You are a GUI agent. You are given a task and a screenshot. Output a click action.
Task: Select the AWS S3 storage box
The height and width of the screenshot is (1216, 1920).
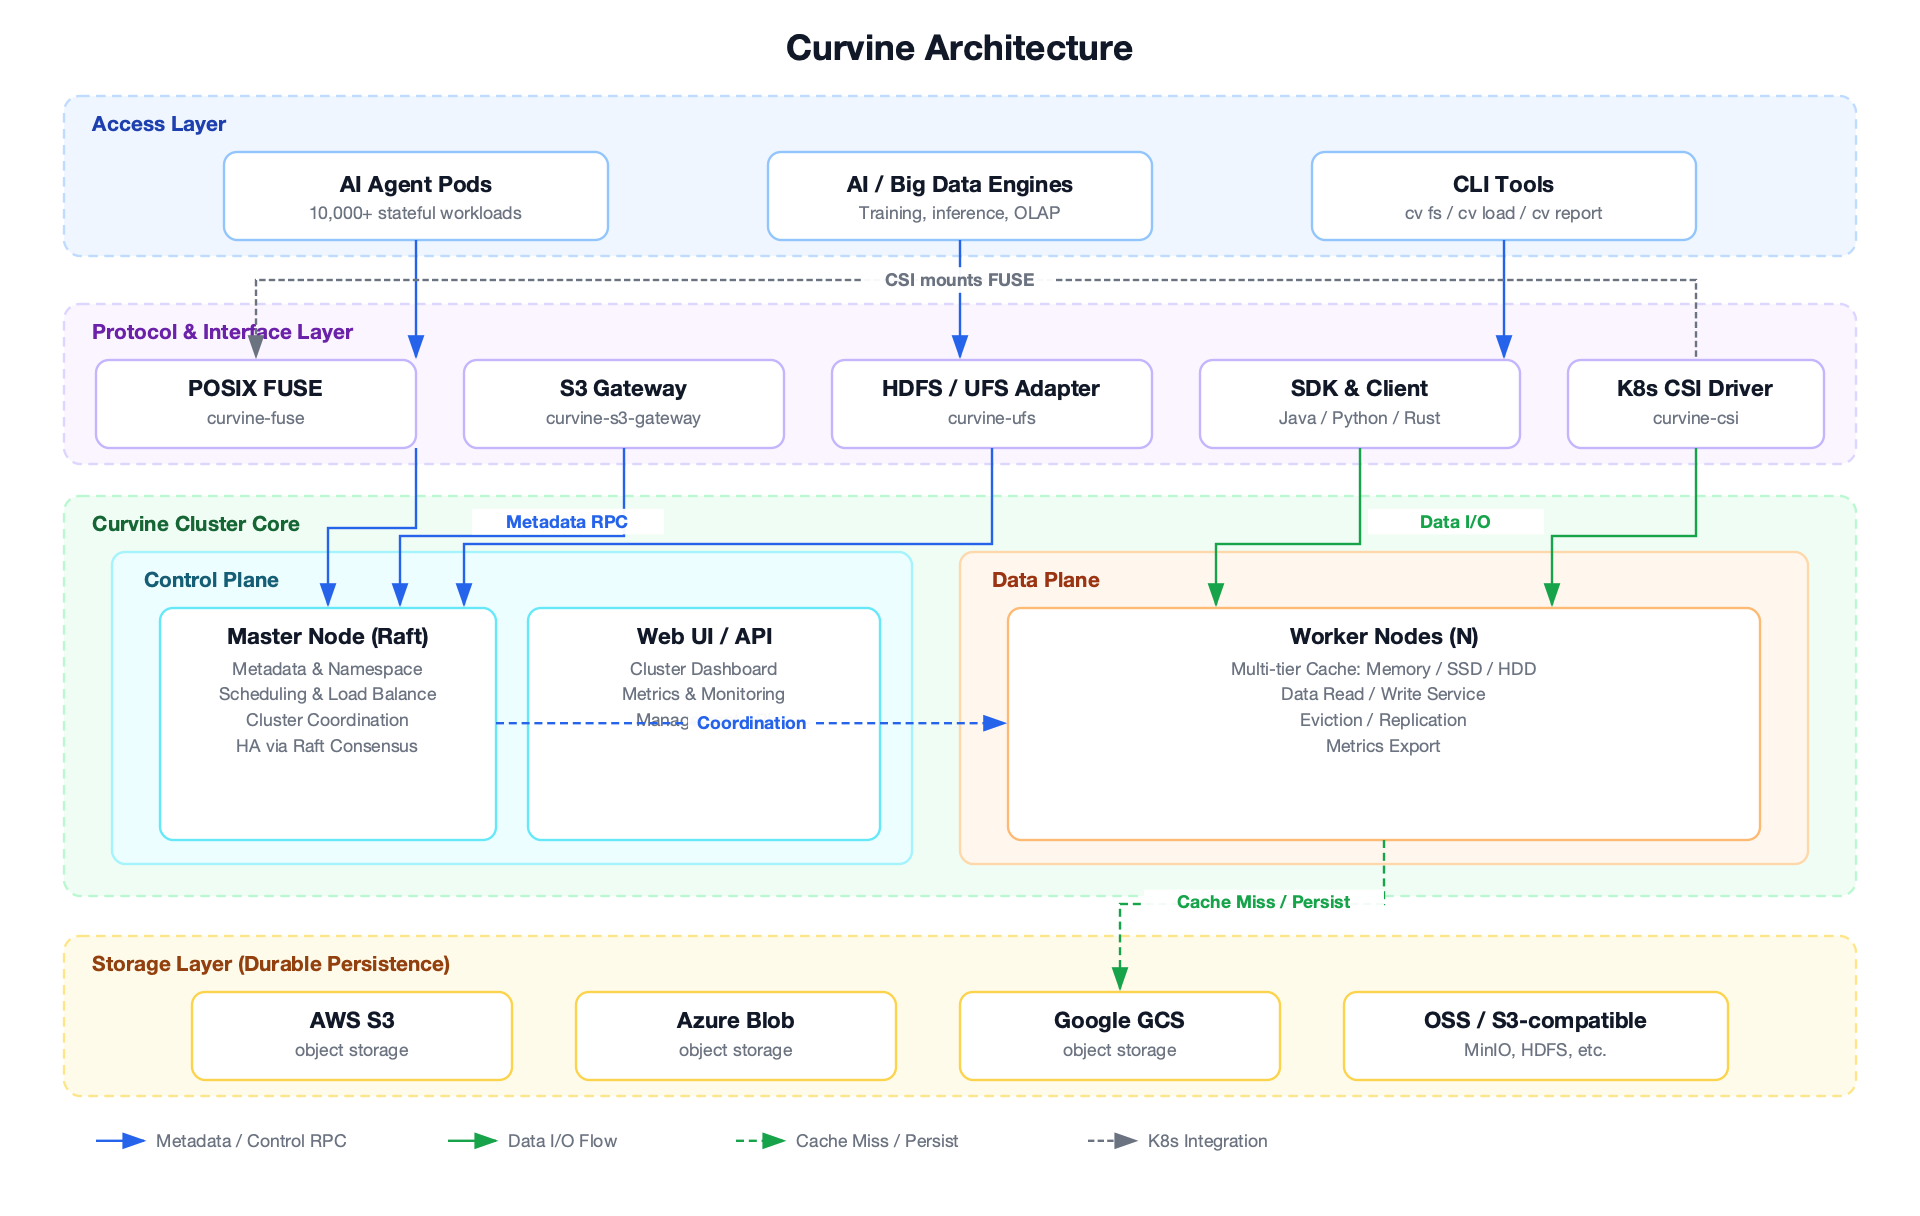point(352,1036)
